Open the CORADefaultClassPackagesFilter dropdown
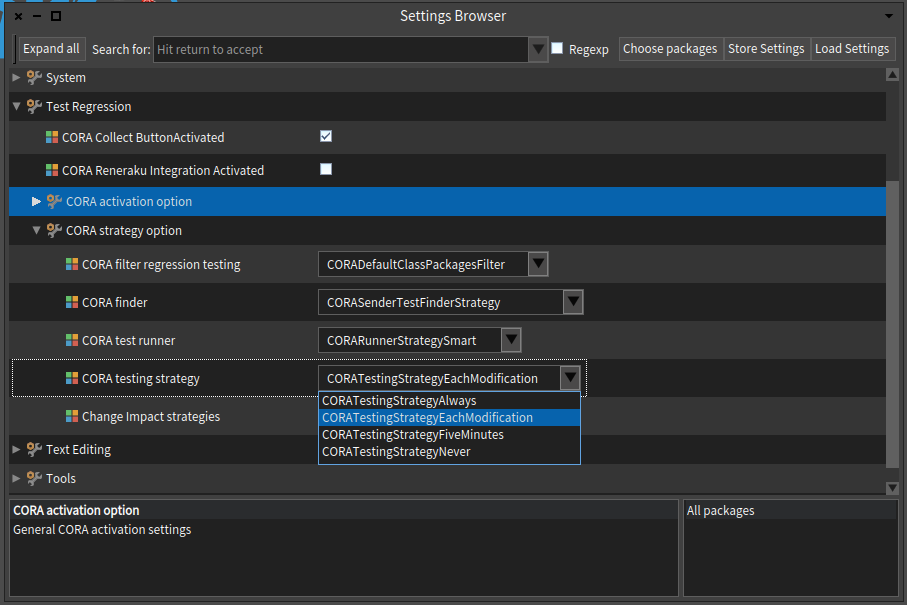The image size is (907, 605). 538,264
